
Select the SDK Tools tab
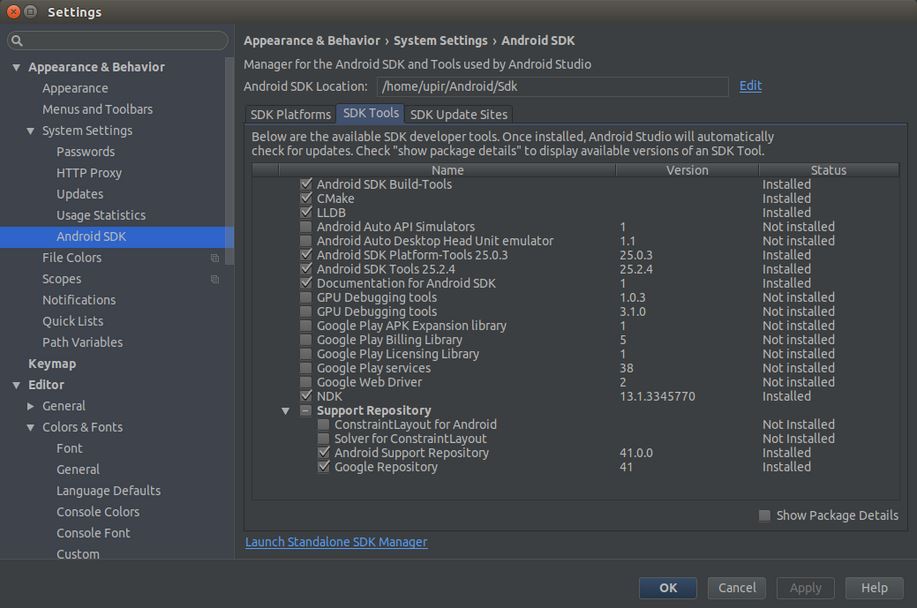pyautogui.click(x=371, y=113)
